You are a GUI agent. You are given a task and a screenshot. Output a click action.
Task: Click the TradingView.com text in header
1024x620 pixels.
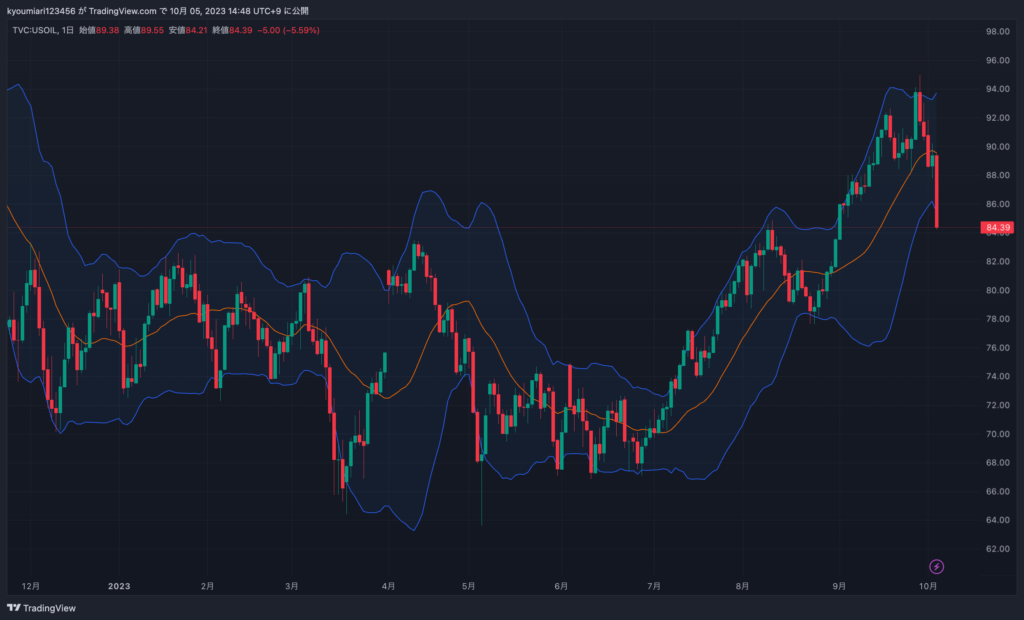click(x=123, y=11)
